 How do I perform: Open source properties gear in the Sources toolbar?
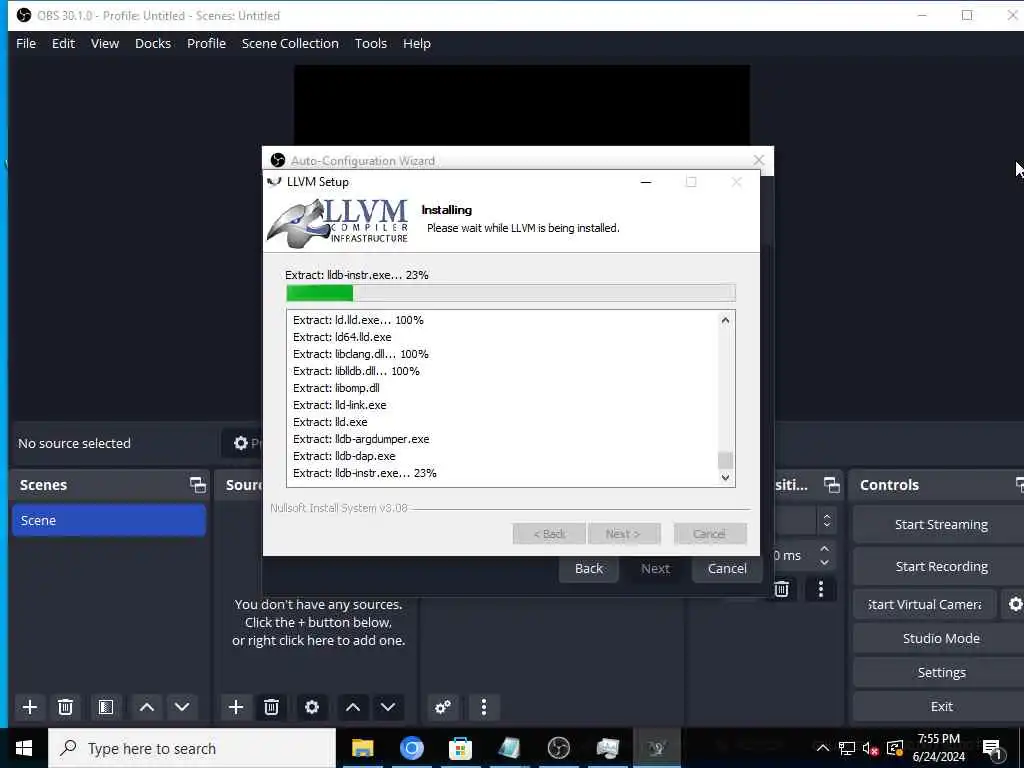[312, 707]
